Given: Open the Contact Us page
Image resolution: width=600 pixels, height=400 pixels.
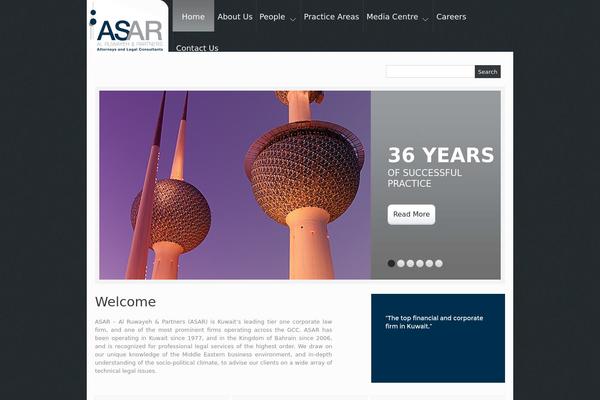Looking at the screenshot, I should (197, 48).
